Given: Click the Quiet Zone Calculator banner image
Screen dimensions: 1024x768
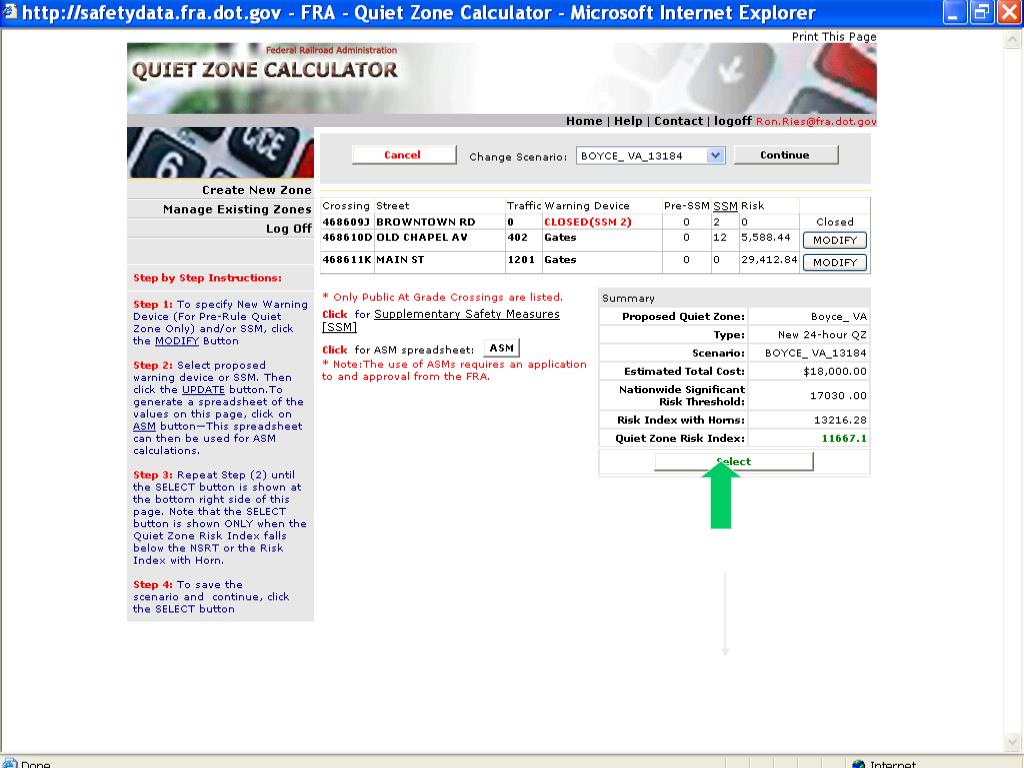Looking at the screenshot, I should 502,78.
